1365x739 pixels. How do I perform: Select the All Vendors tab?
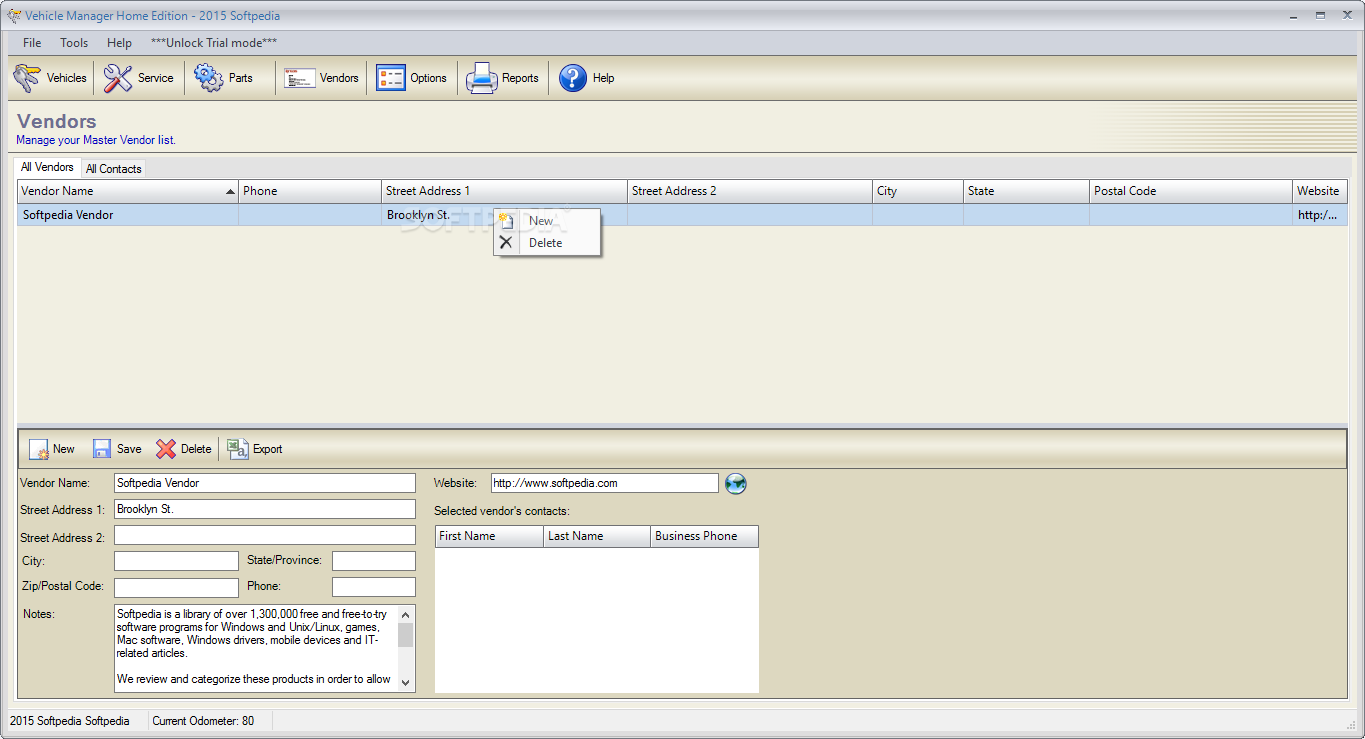point(47,167)
